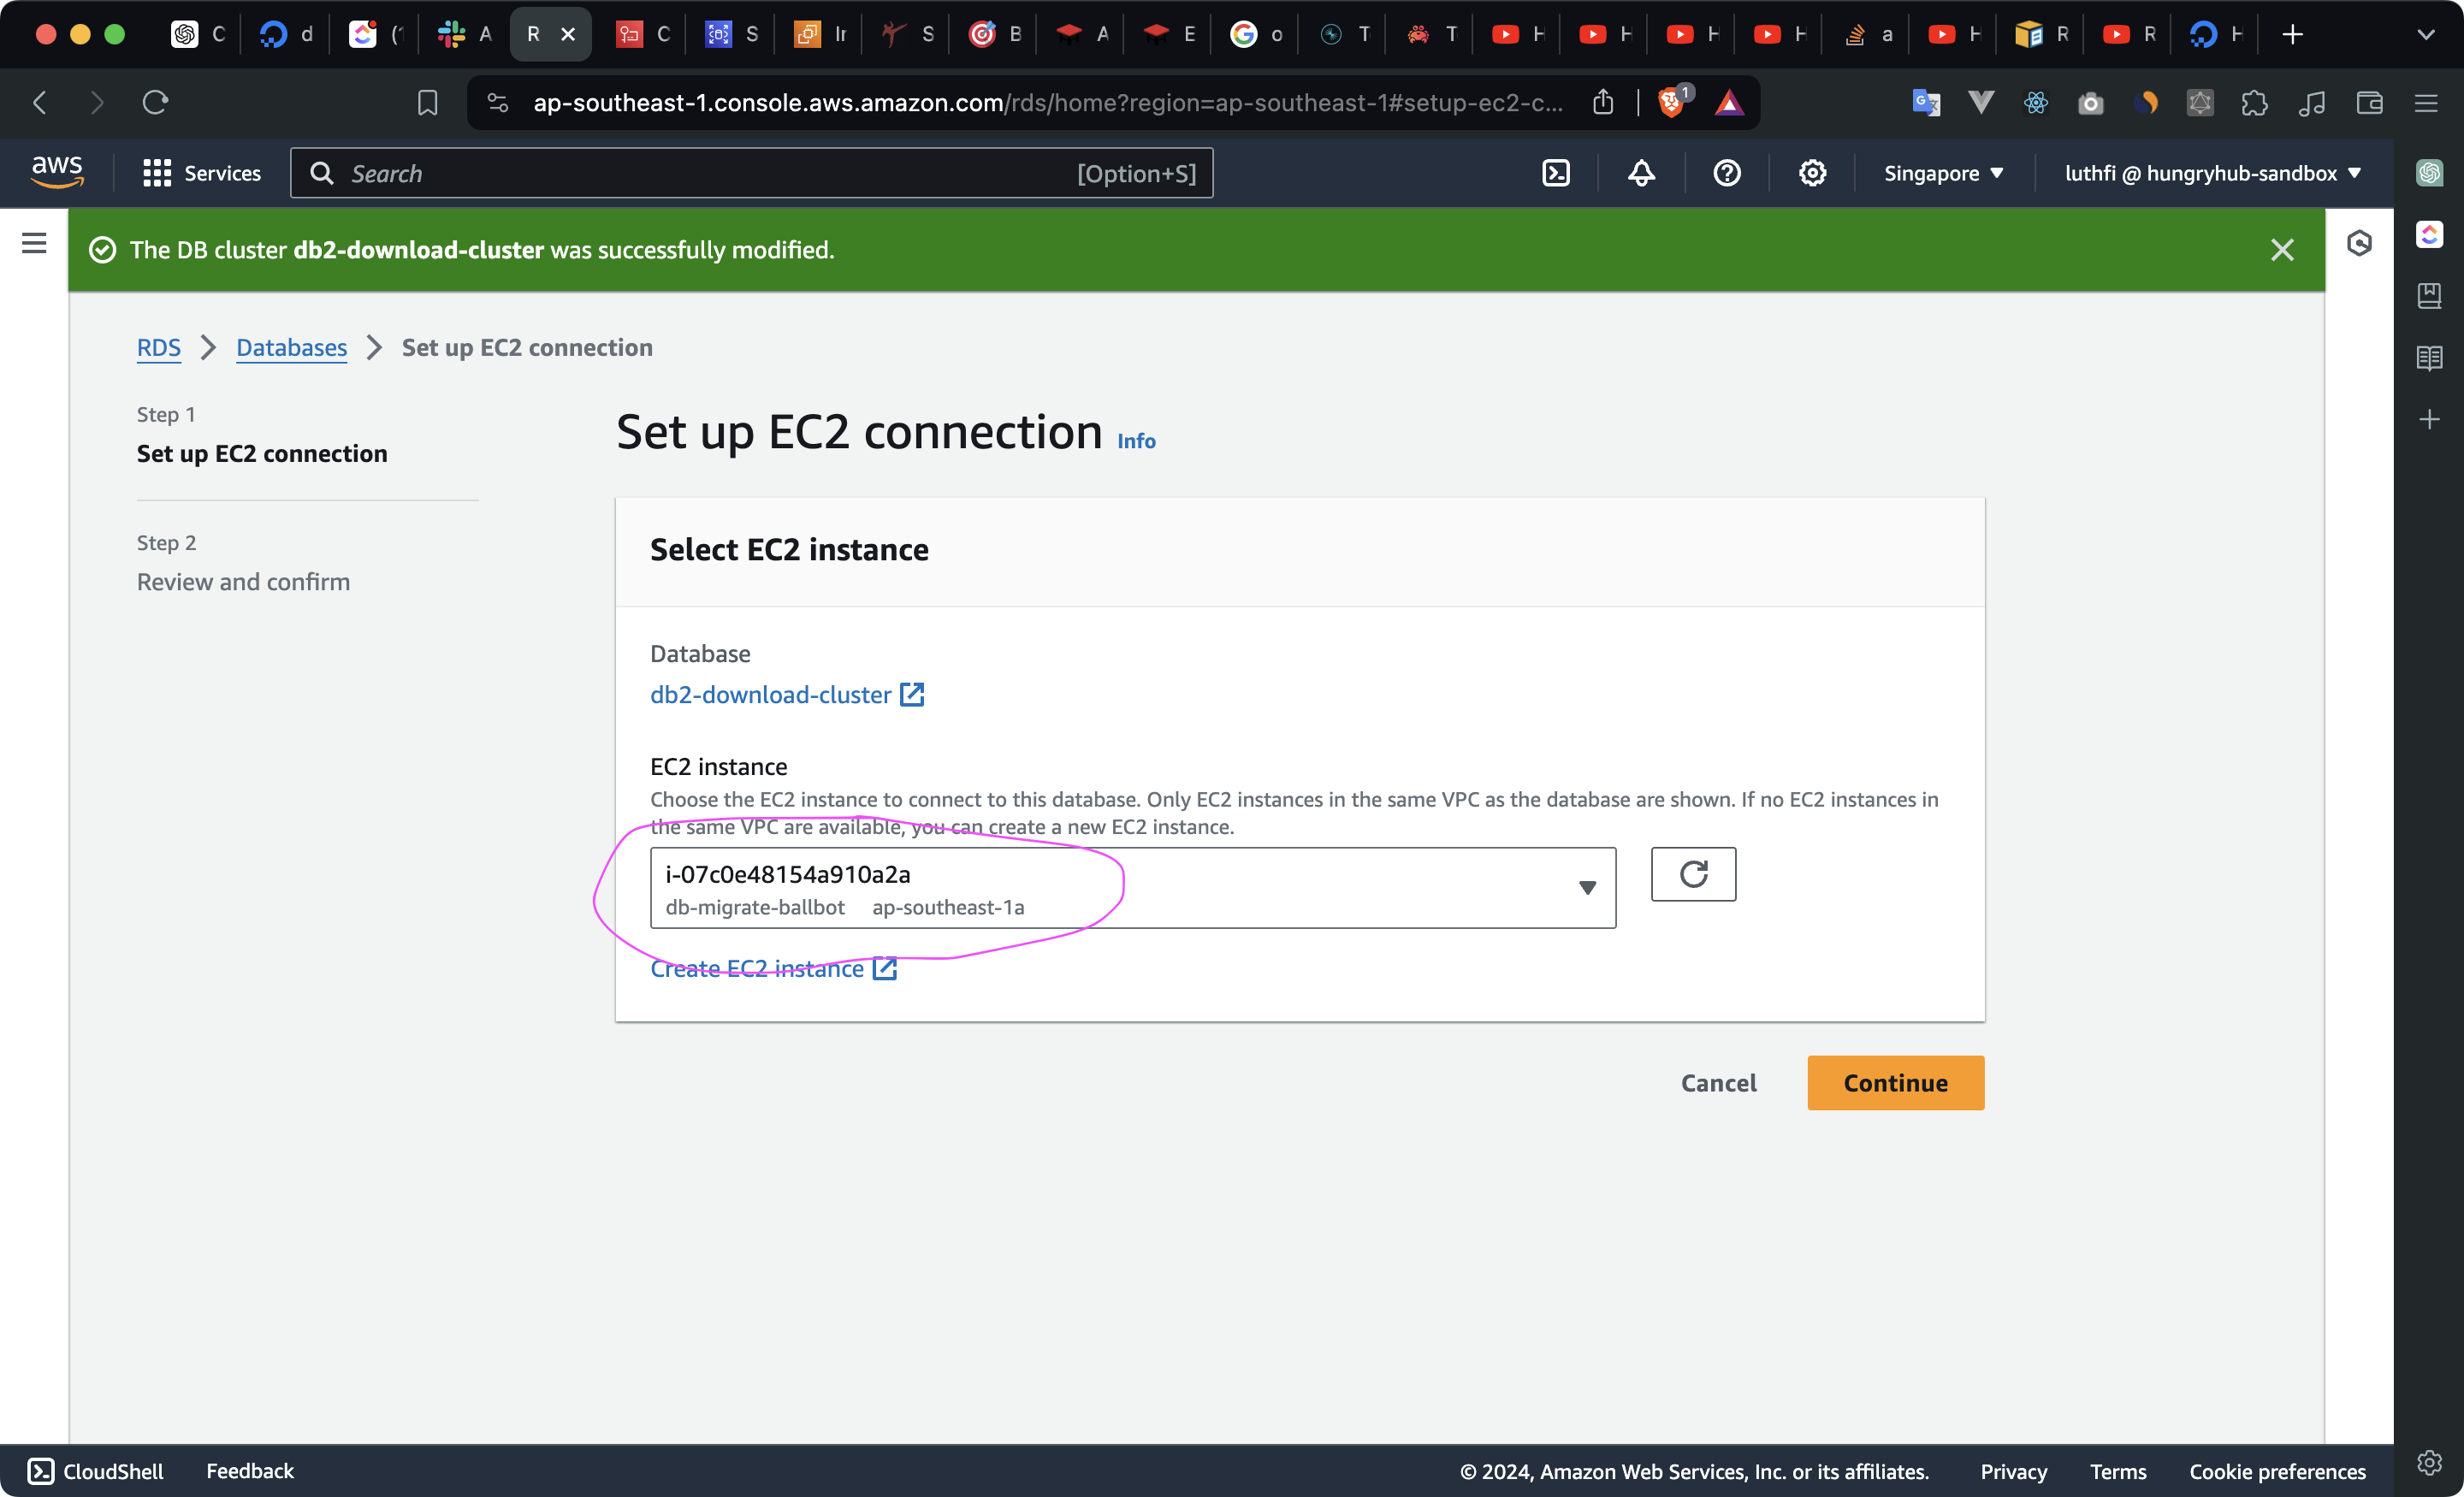Open a new browser tab
The image size is (2464, 1497).
2292,34
